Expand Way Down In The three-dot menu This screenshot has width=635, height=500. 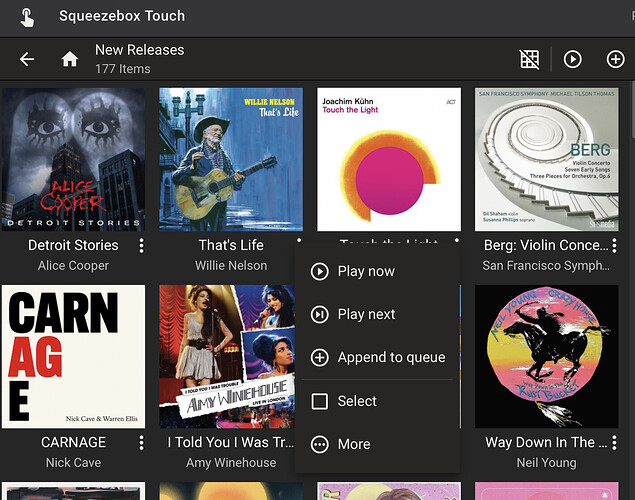(x=617, y=442)
